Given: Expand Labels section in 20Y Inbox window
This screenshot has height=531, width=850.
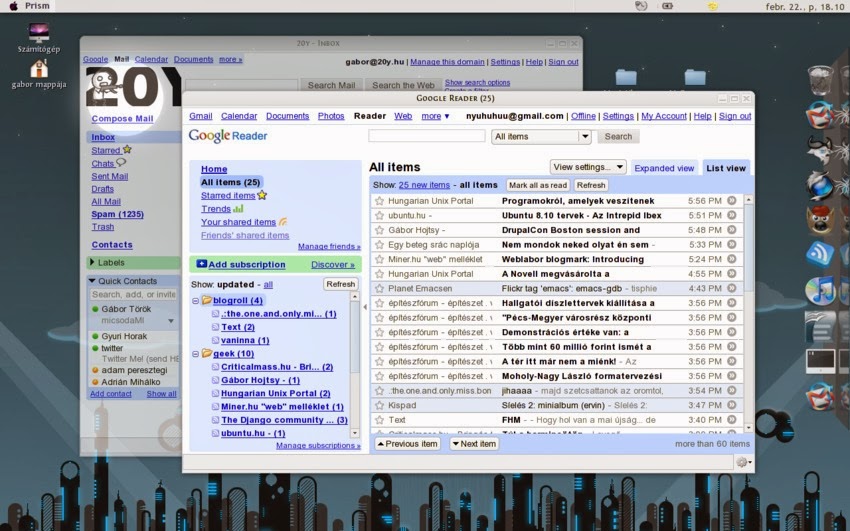Looking at the screenshot, I should (x=92, y=262).
